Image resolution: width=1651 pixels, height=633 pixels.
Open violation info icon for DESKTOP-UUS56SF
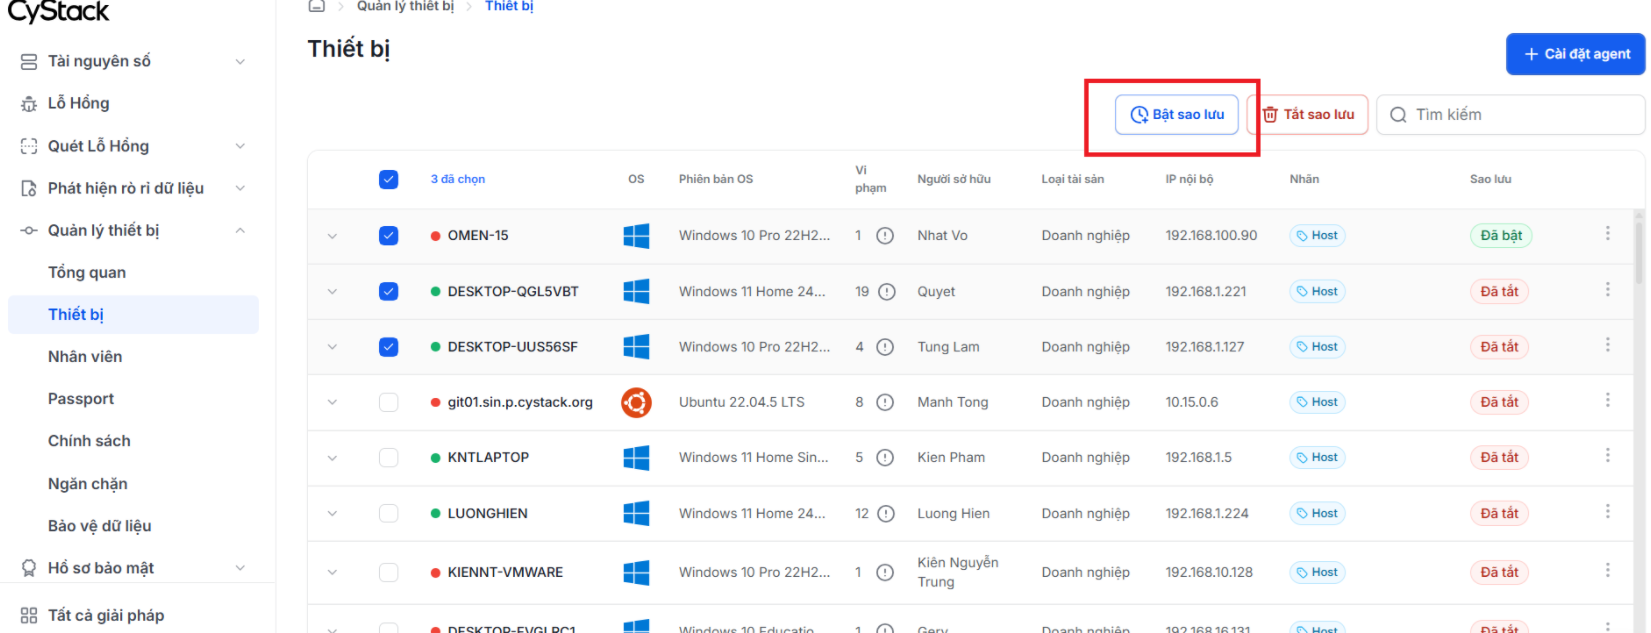885,347
